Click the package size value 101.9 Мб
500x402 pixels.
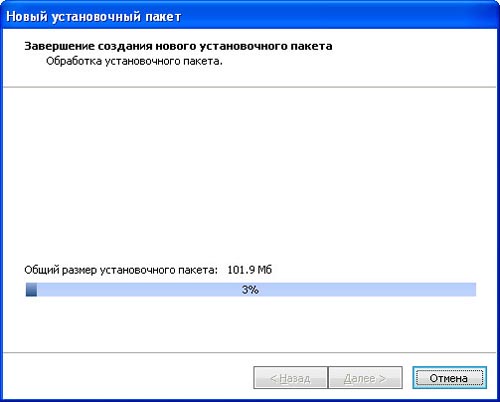(249, 270)
